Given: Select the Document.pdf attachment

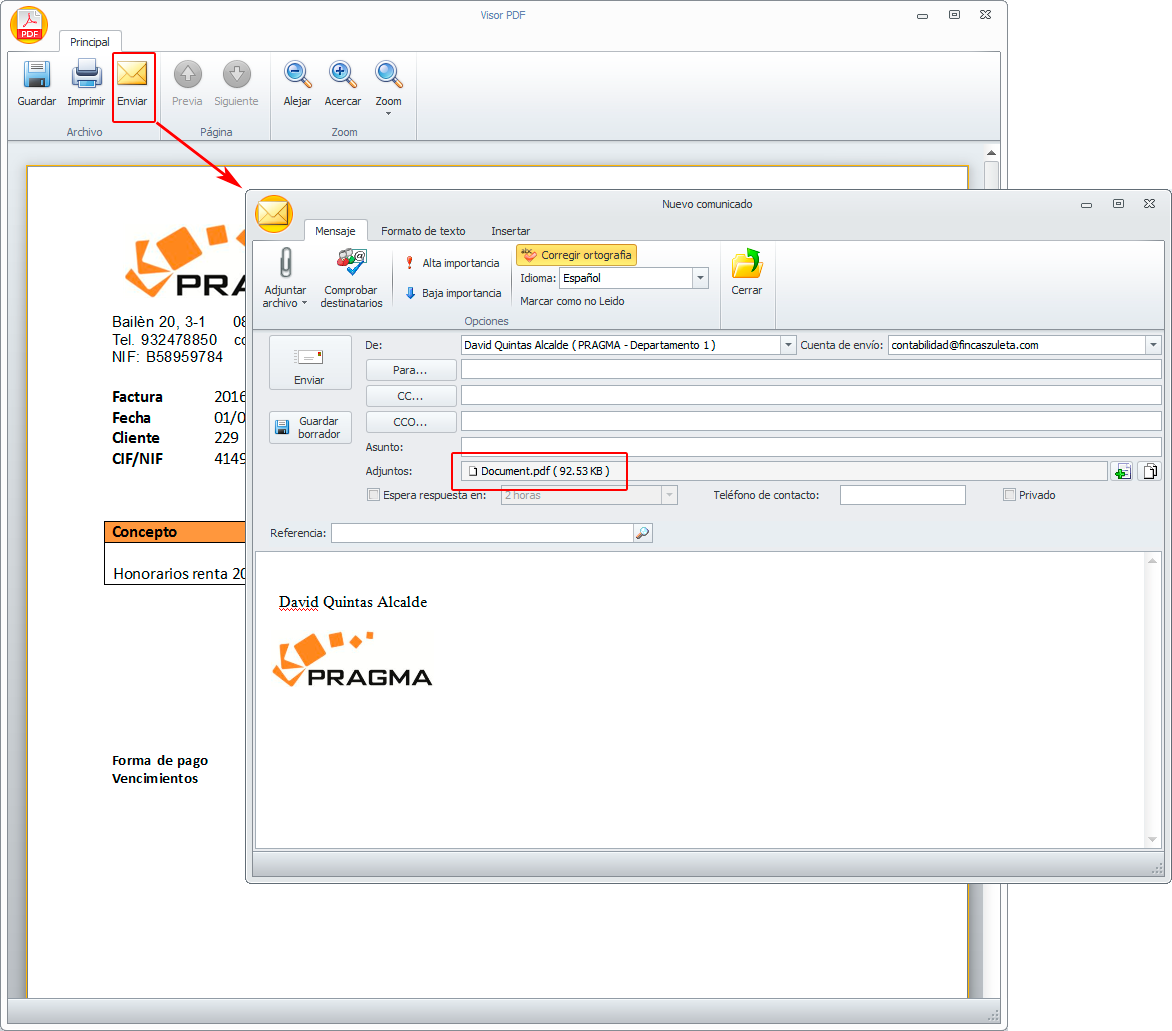Looking at the screenshot, I should point(539,471).
